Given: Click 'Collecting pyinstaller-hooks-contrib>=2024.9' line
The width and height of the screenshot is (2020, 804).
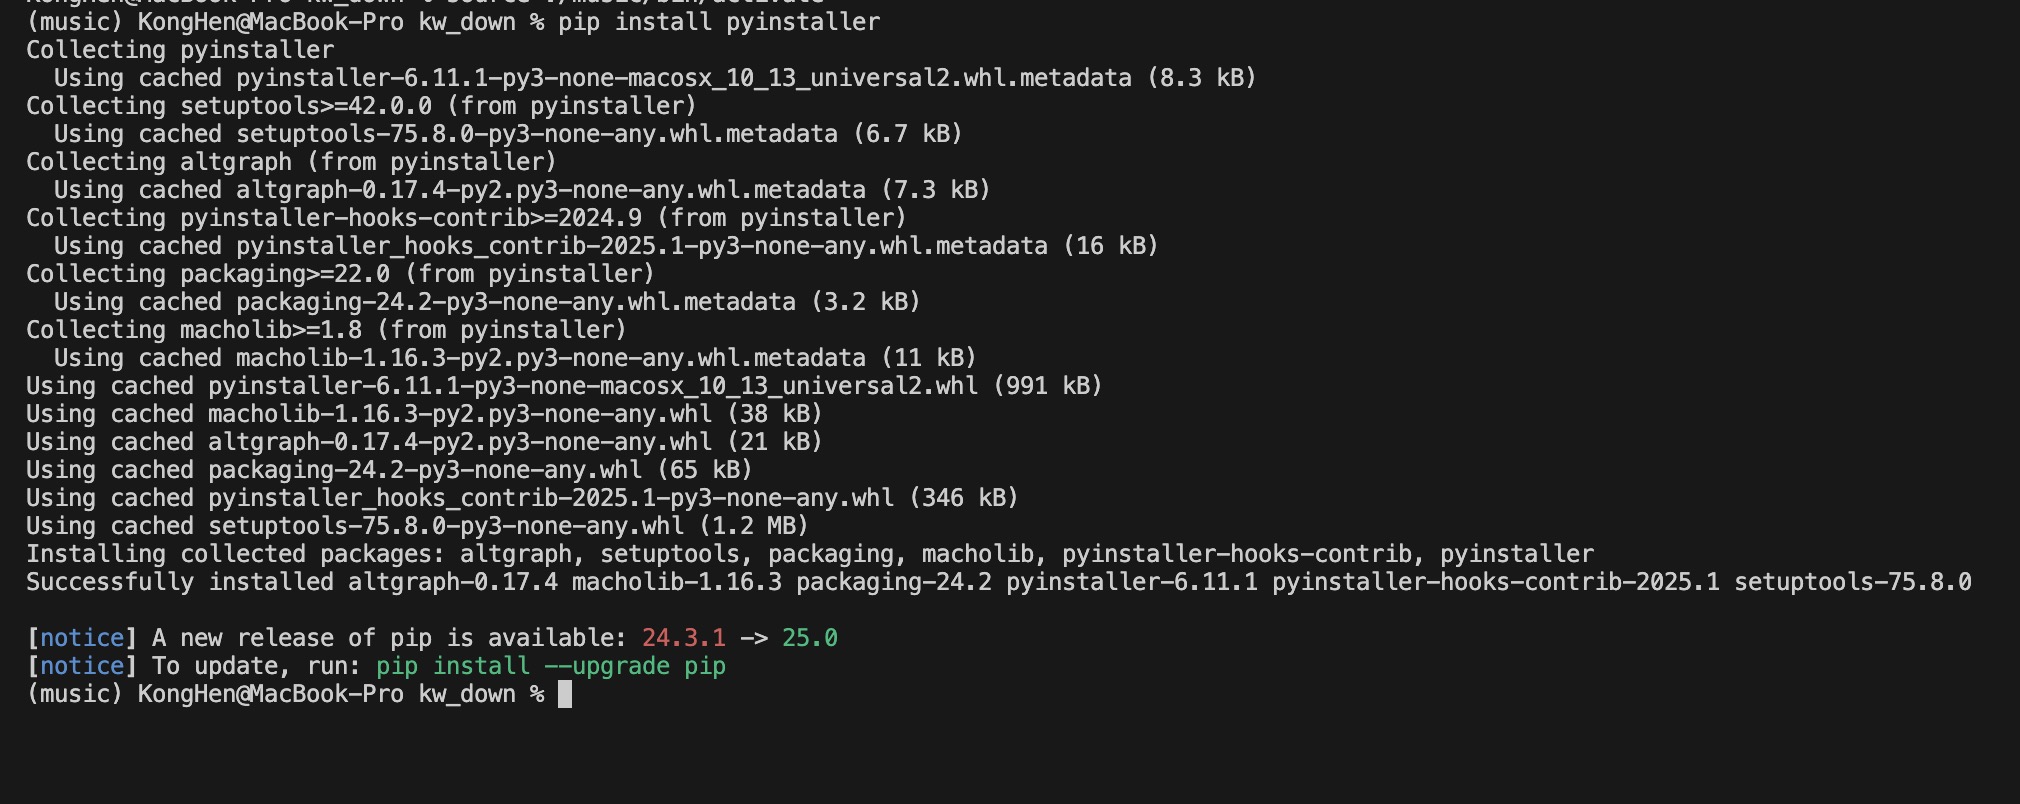Looking at the screenshot, I should point(466,218).
